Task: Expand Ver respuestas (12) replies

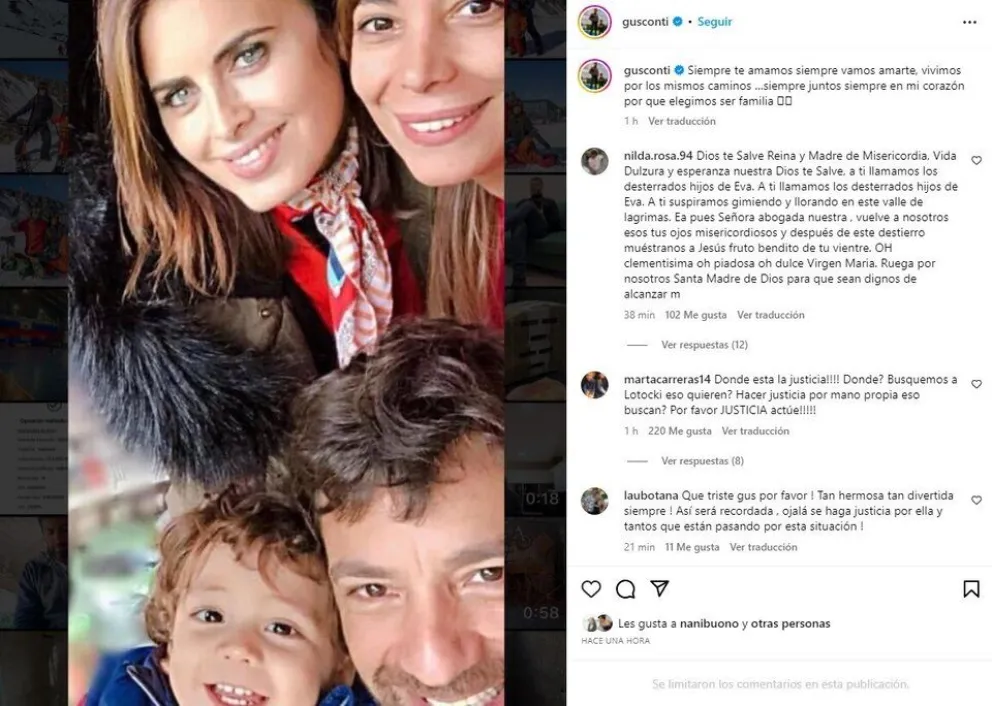Action: pos(704,345)
